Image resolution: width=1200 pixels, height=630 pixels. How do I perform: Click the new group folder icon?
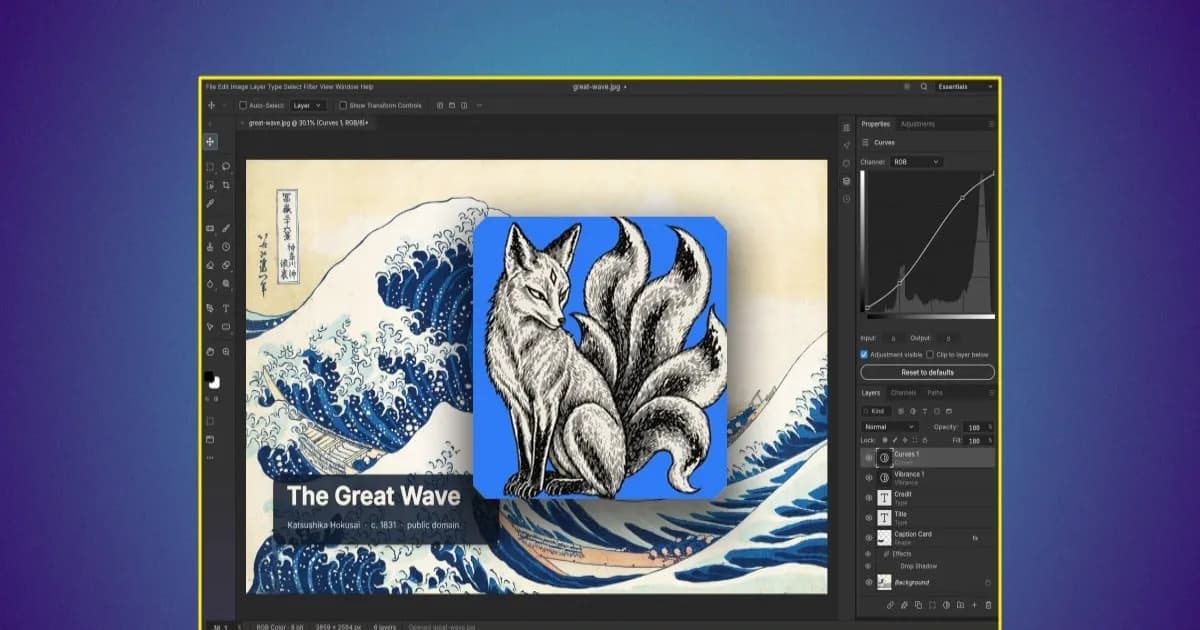click(960, 605)
